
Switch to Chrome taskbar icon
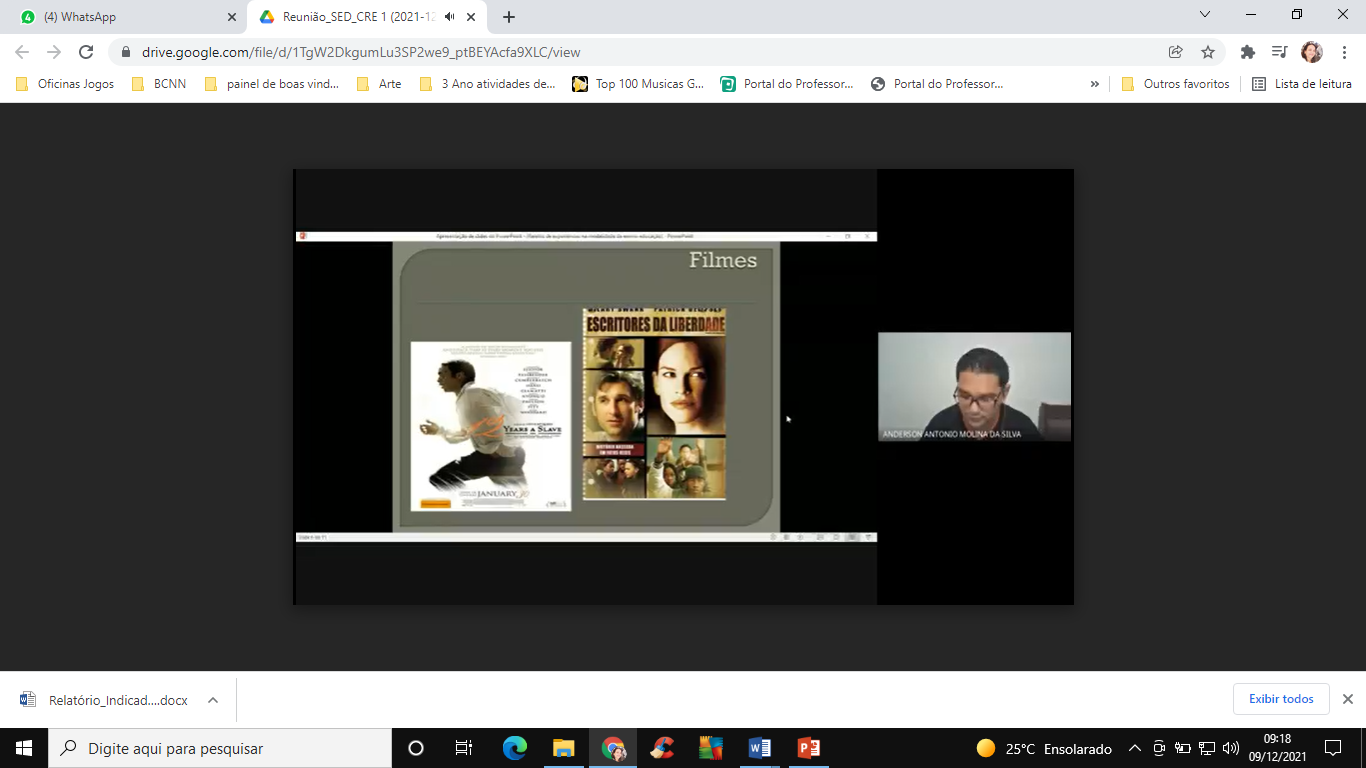tap(612, 748)
